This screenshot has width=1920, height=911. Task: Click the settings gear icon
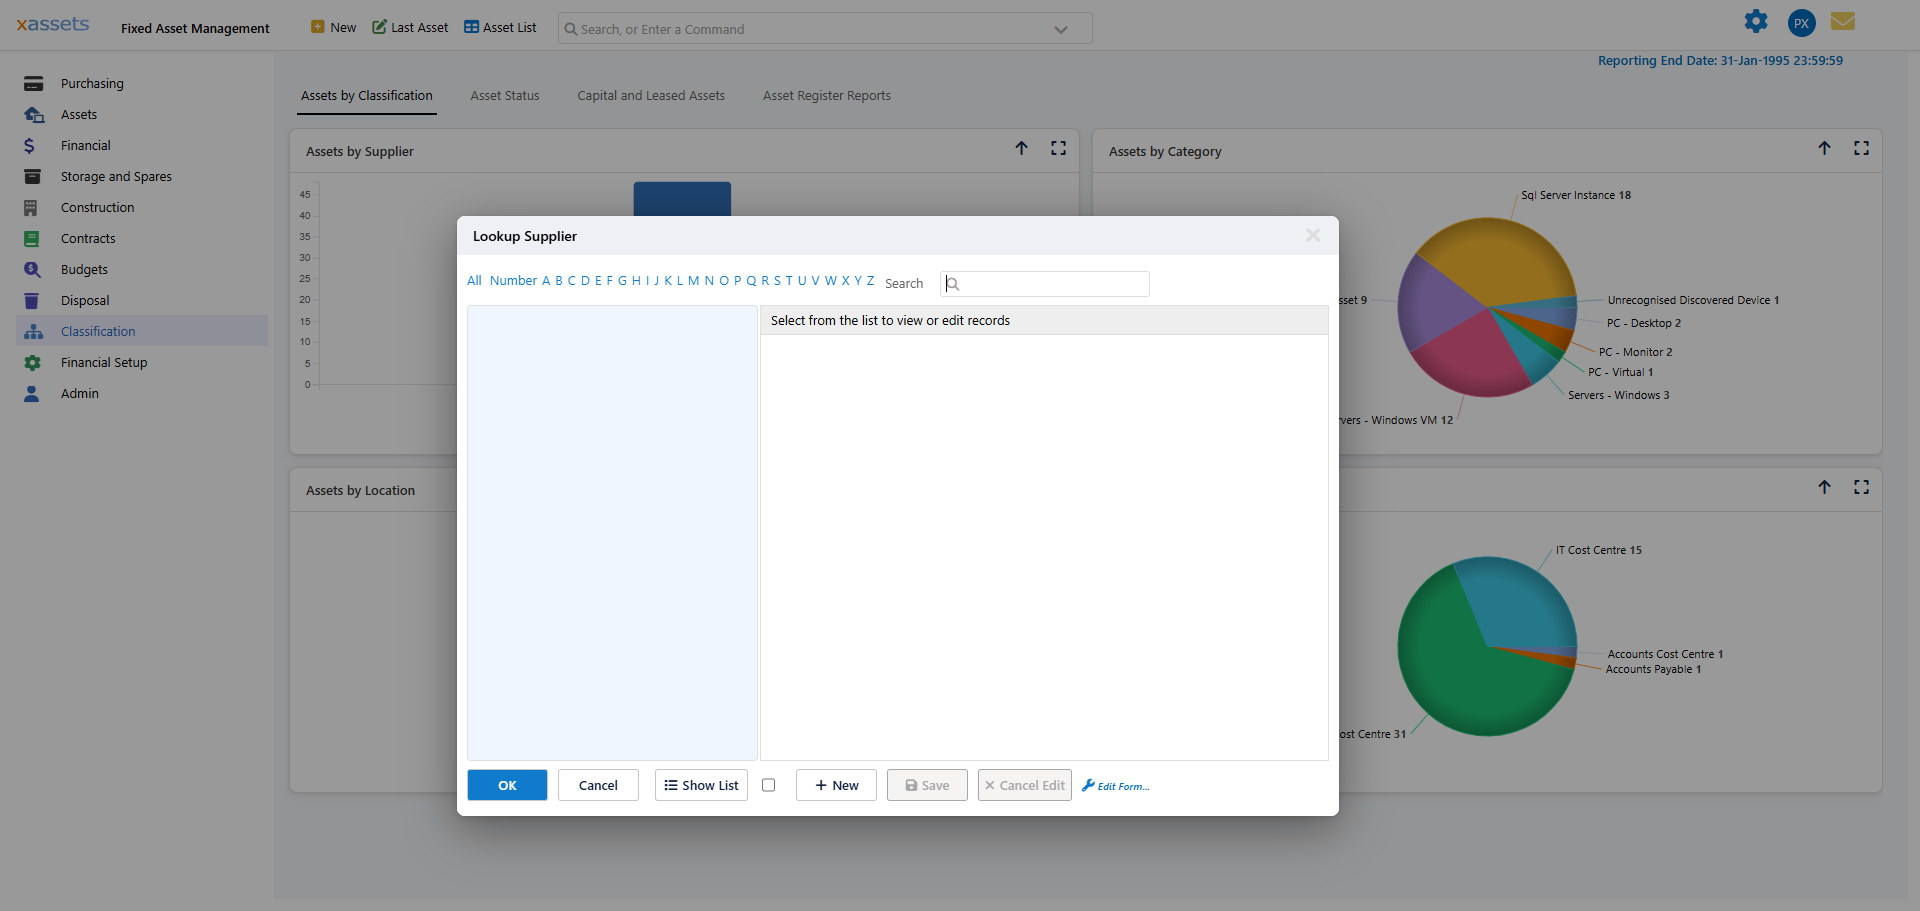1756,22
